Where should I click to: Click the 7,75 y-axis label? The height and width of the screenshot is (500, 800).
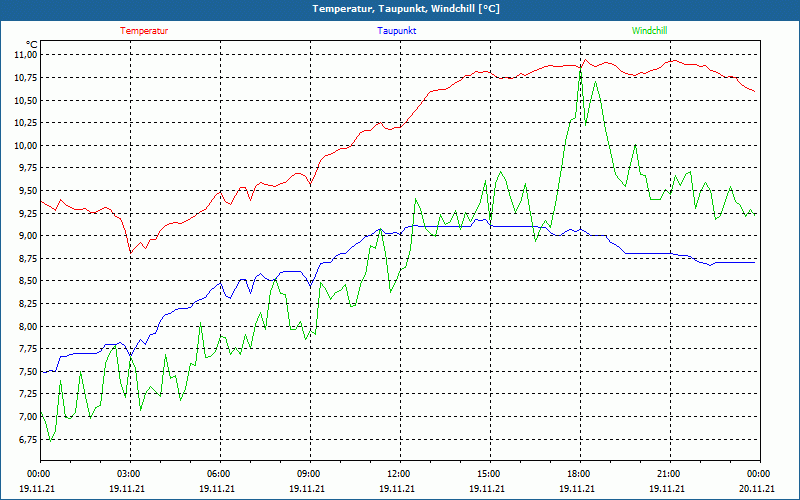[27, 349]
